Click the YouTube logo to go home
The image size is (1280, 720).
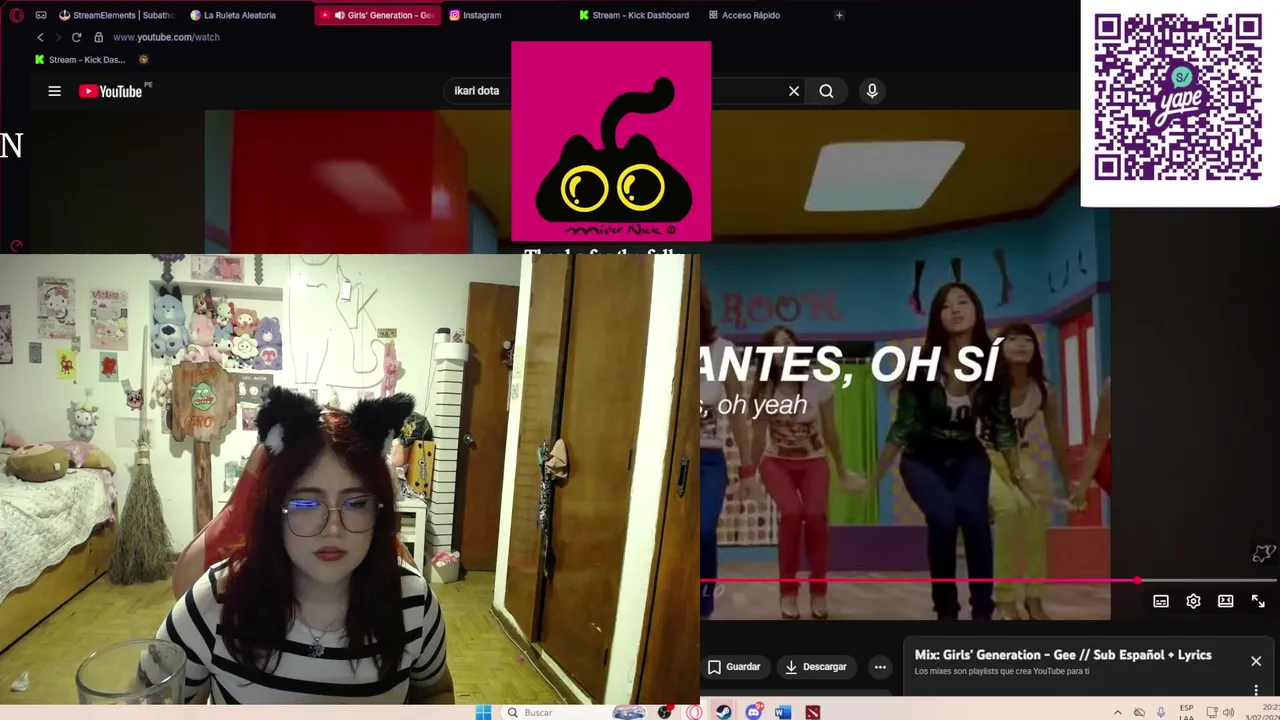pyautogui.click(x=110, y=91)
